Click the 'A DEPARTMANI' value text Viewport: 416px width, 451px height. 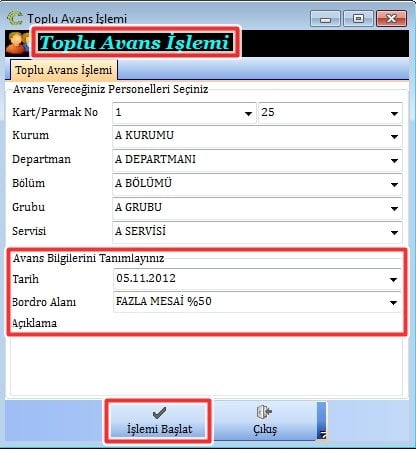click(x=155, y=159)
